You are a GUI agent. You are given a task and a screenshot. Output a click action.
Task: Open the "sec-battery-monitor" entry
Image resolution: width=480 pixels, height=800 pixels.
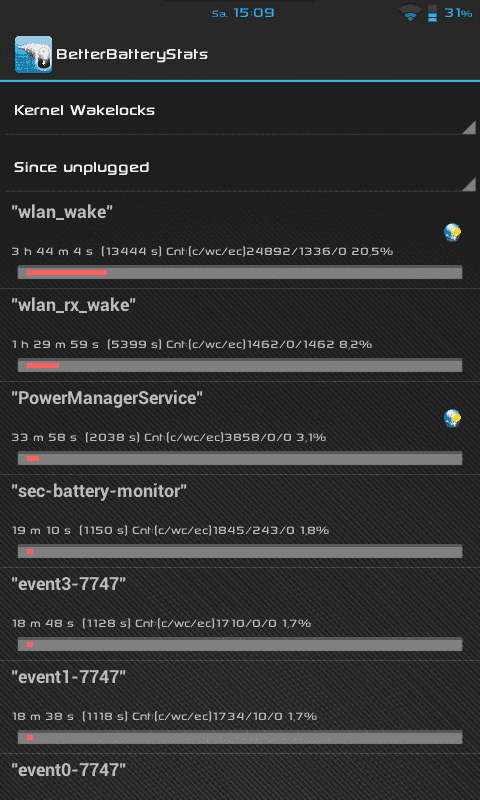[x=240, y=521]
